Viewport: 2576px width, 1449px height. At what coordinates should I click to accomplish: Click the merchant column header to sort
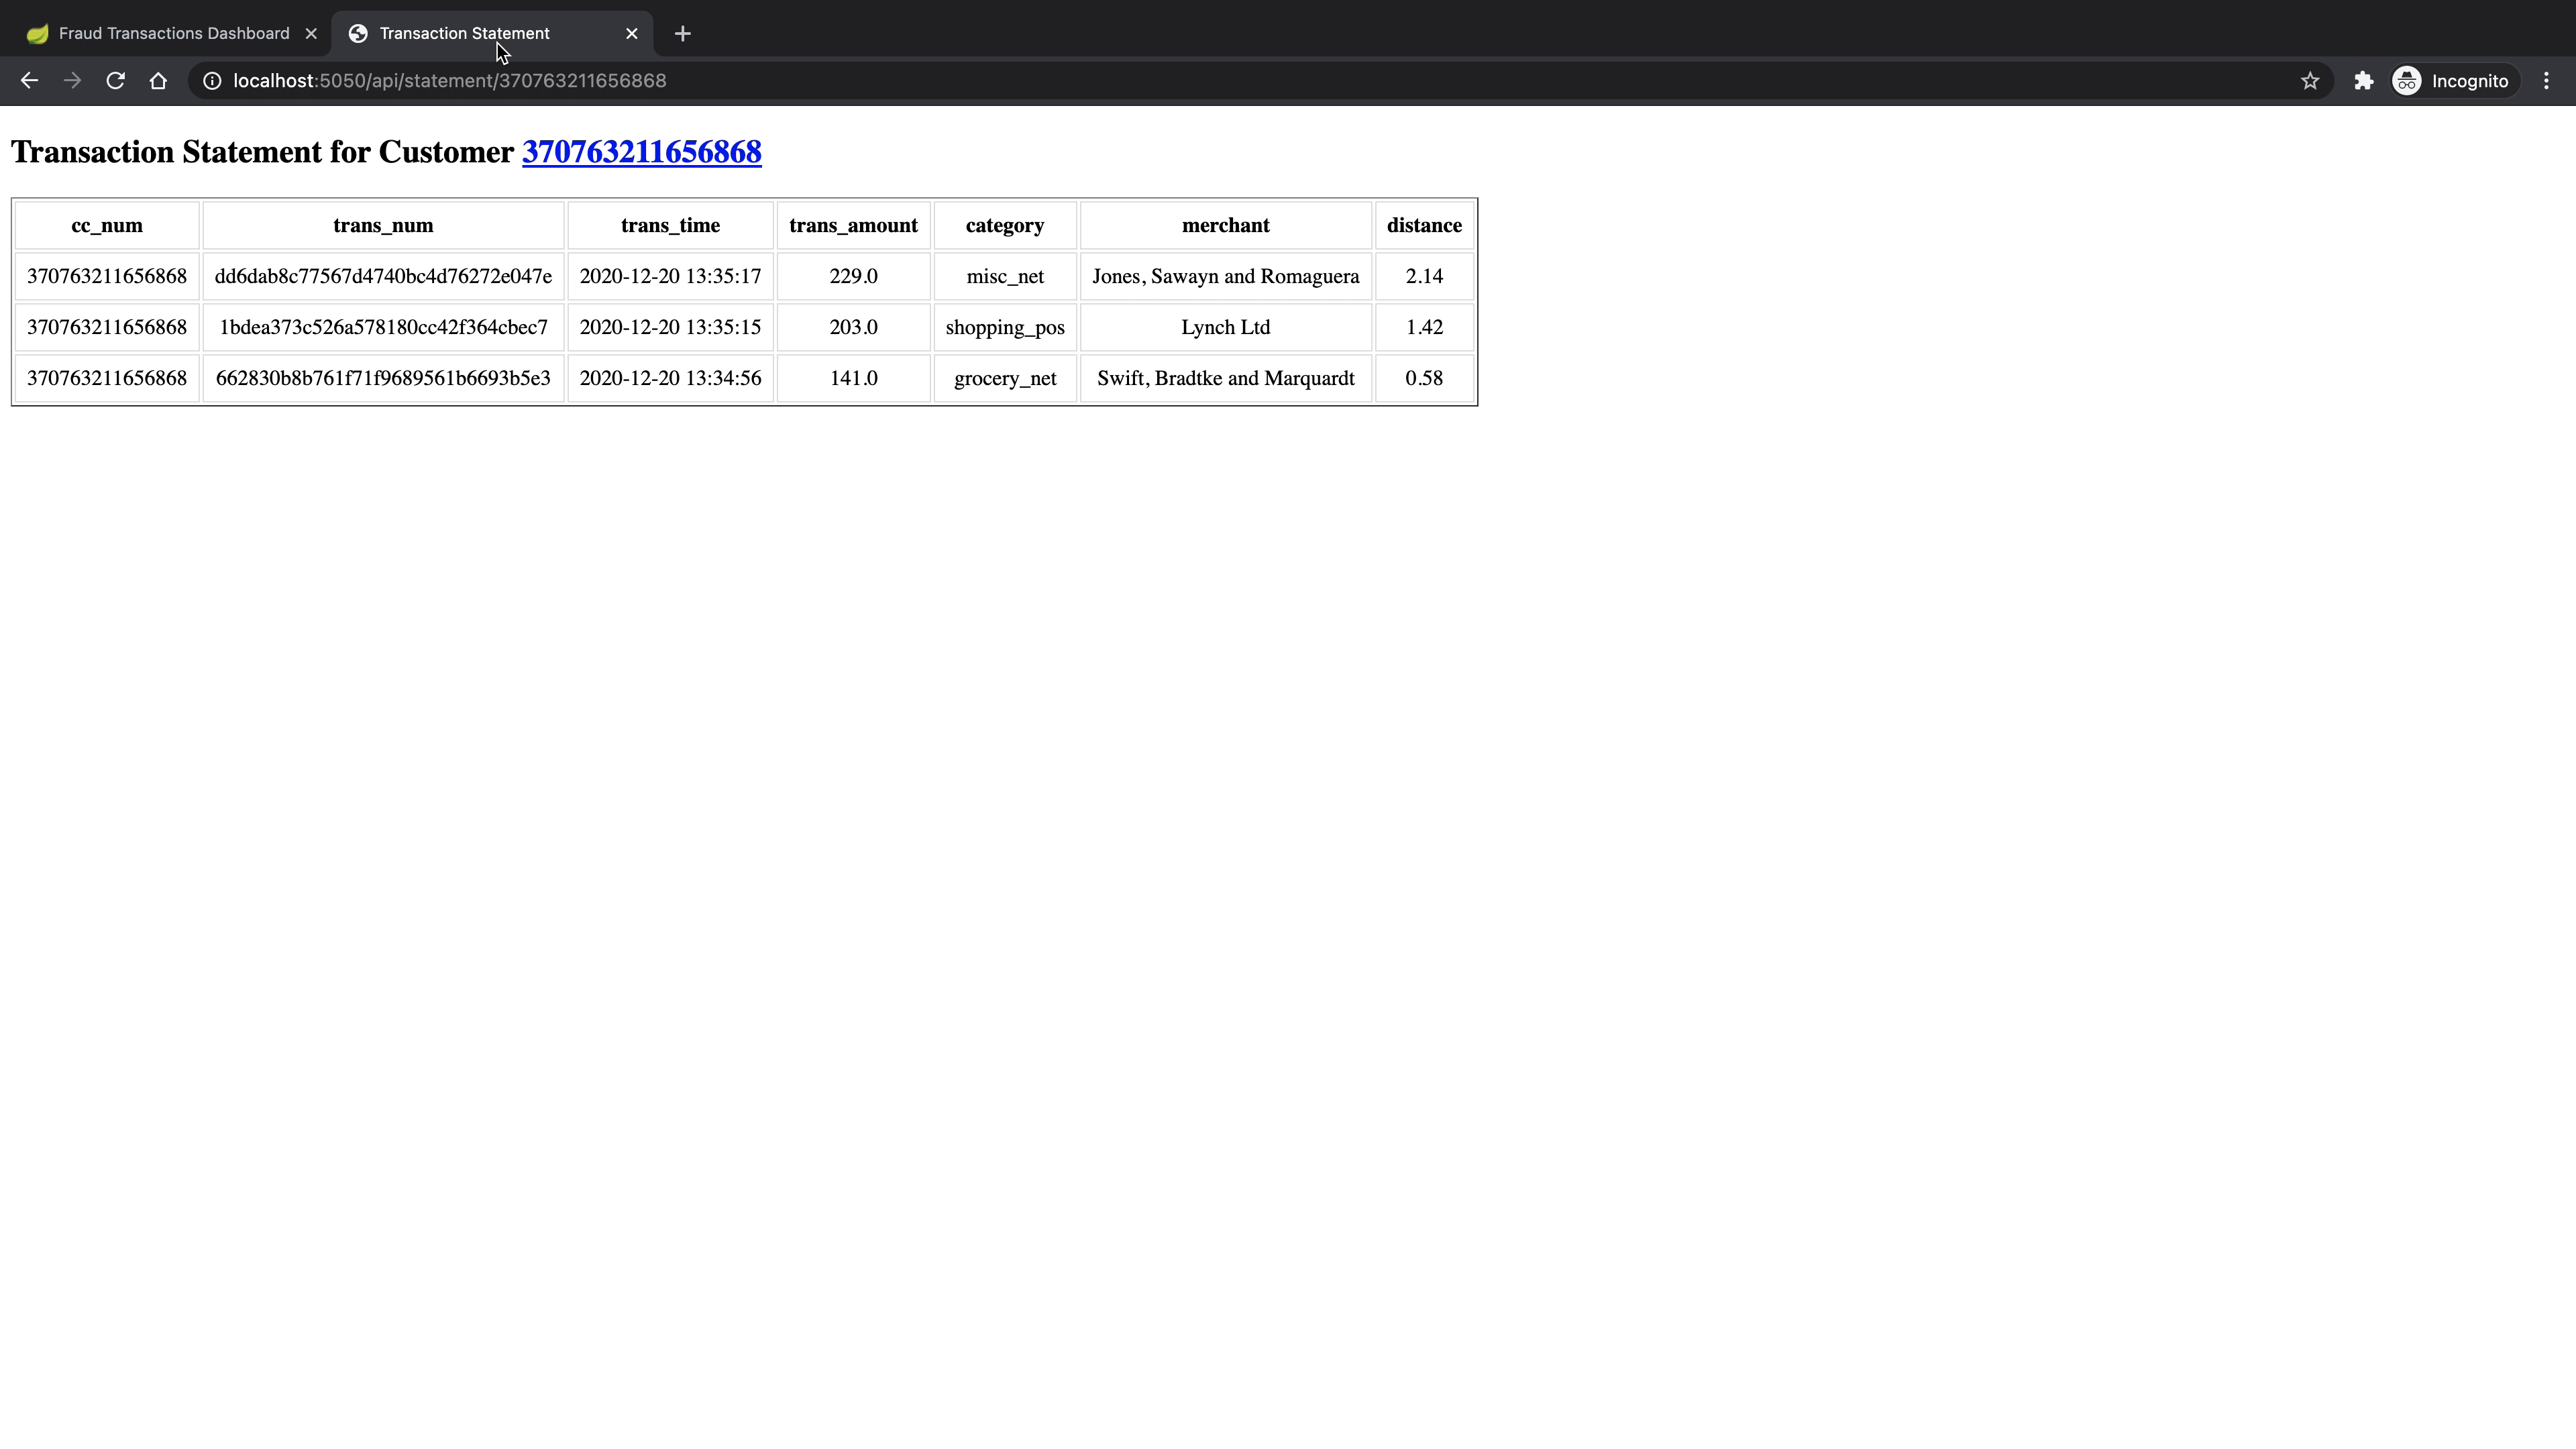click(x=1226, y=225)
